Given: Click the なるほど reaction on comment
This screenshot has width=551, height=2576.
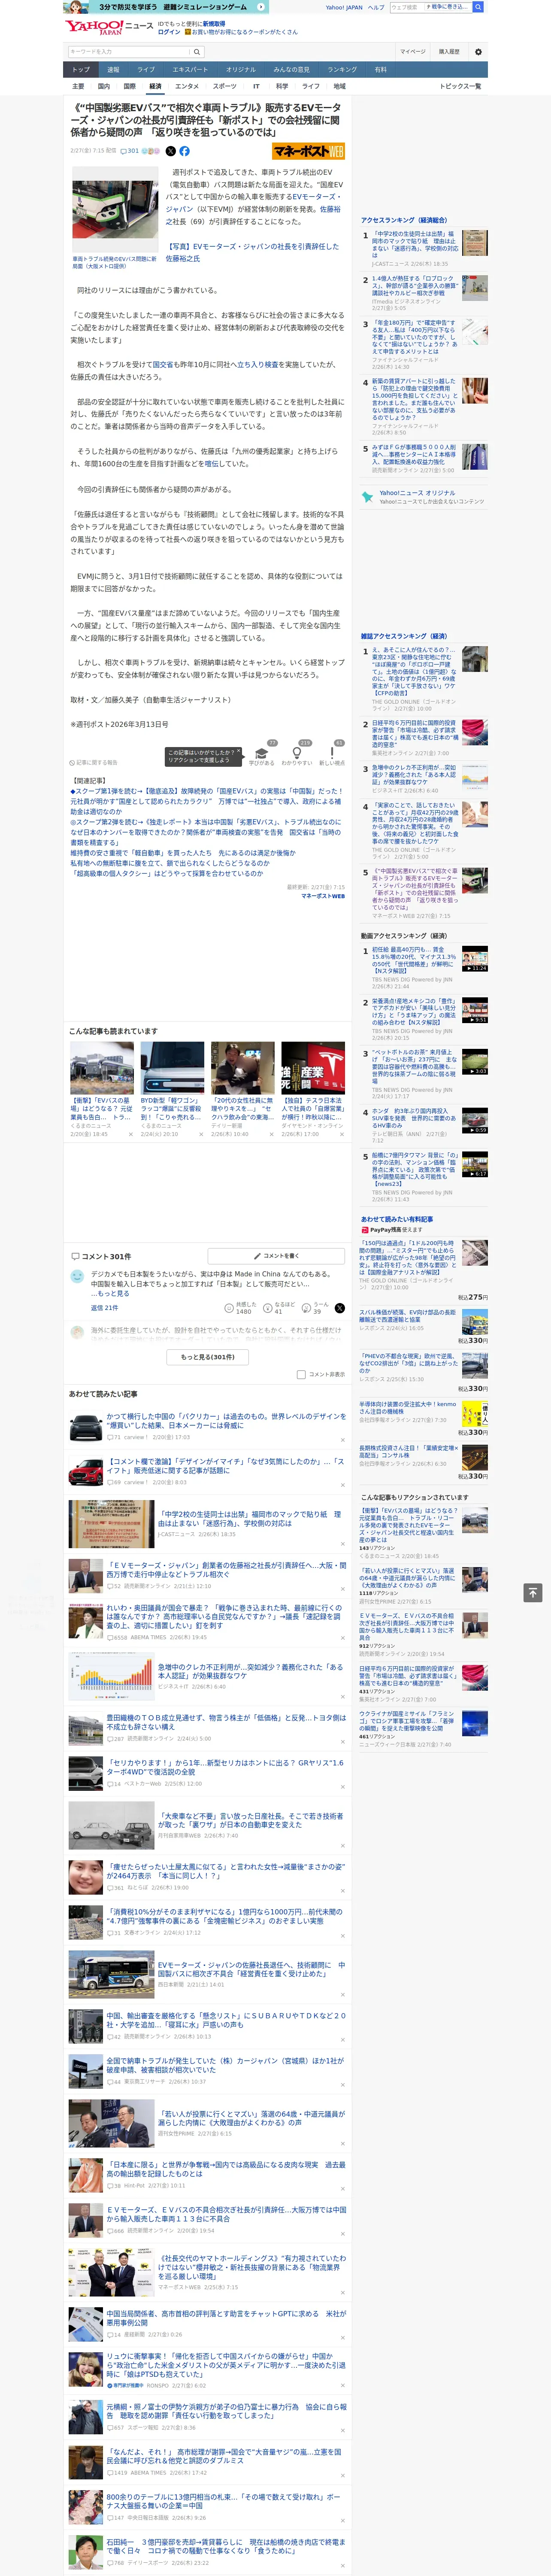Looking at the screenshot, I should pyautogui.click(x=279, y=1308).
